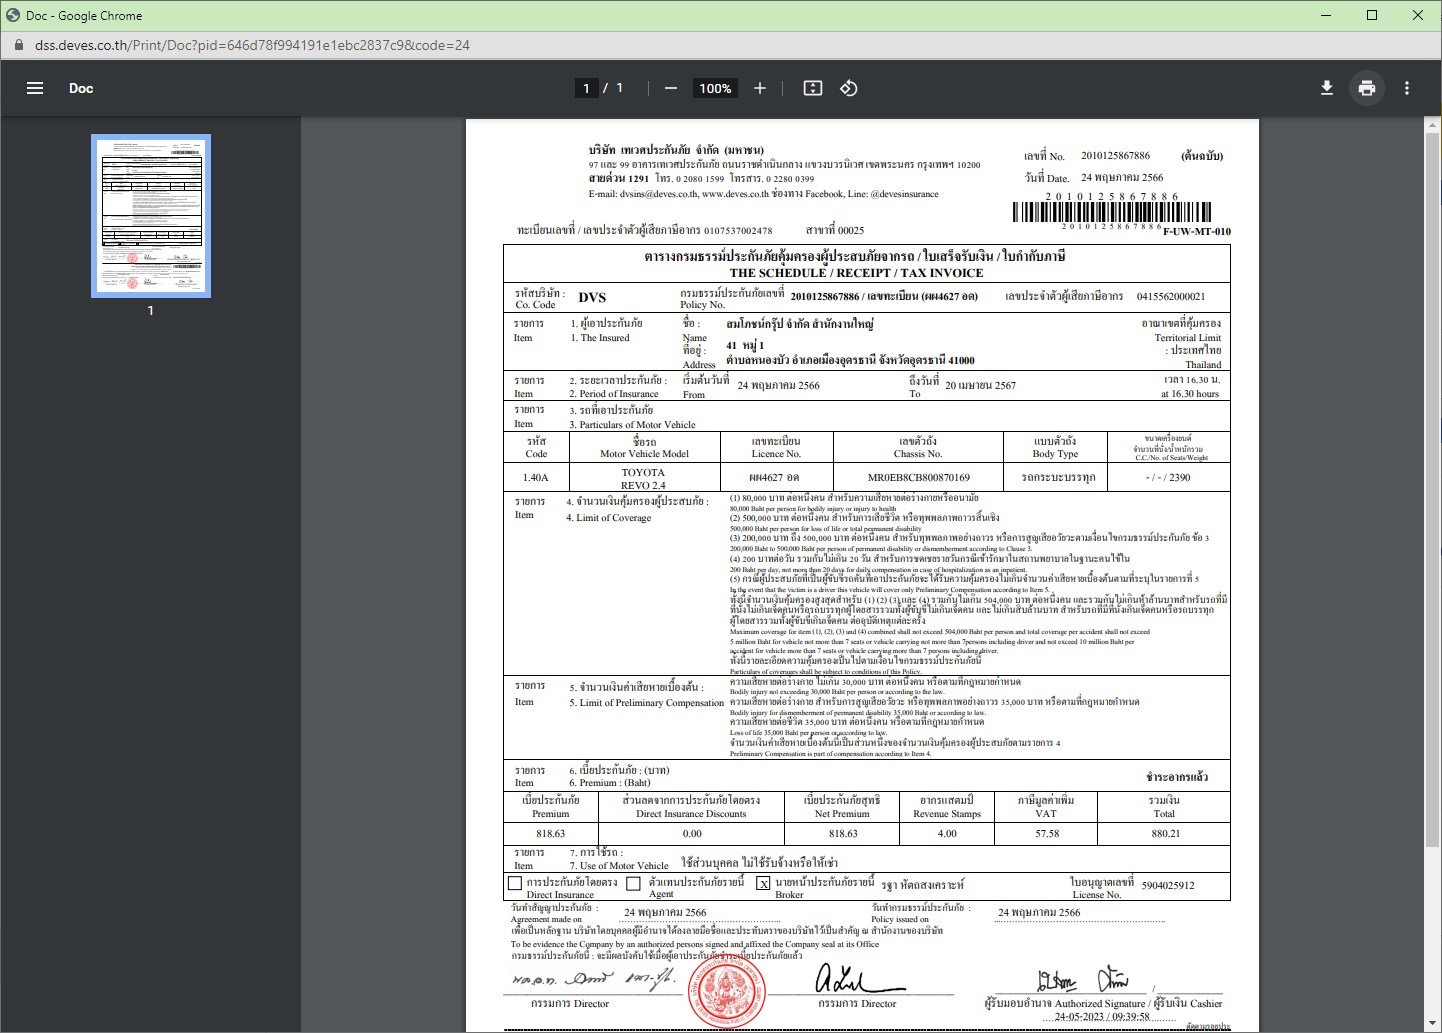The height and width of the screenshot is (1033, 1442).
Task: Click the 'Doc' title in the PDF toolbar
Action: (81, 88)
